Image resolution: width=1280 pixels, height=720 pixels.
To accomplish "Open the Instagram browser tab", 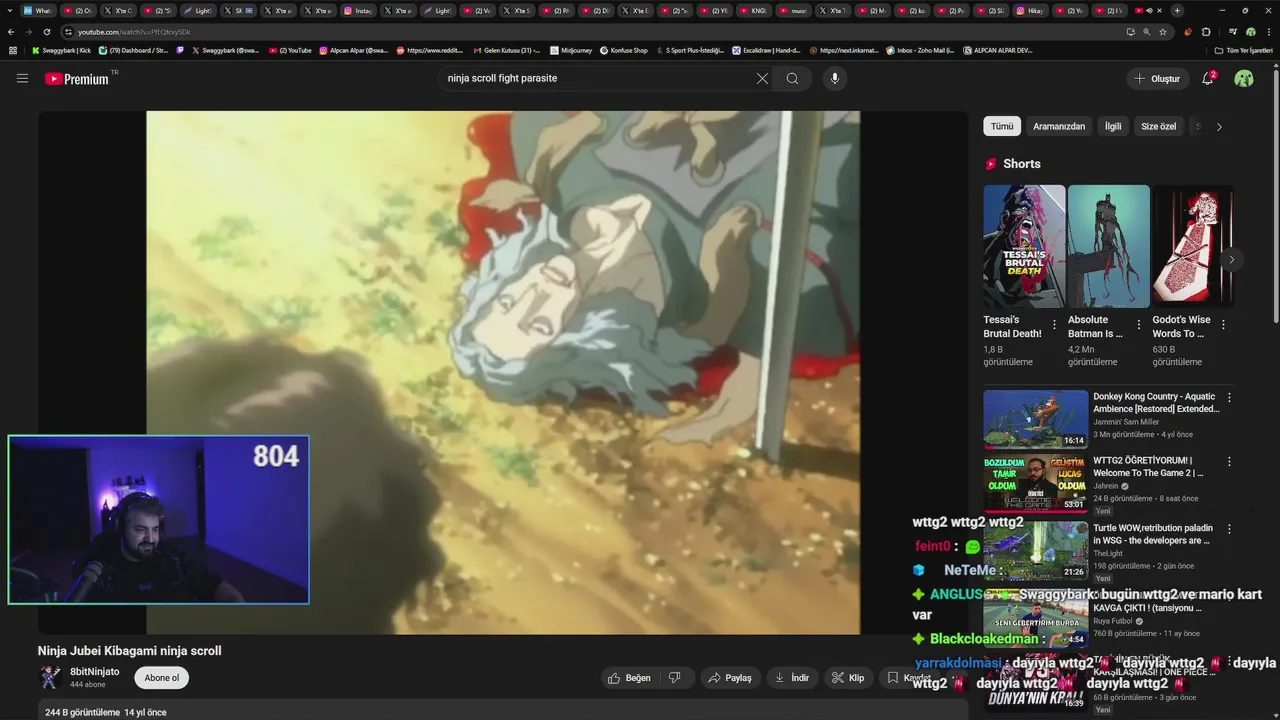I will coord(358,11).
